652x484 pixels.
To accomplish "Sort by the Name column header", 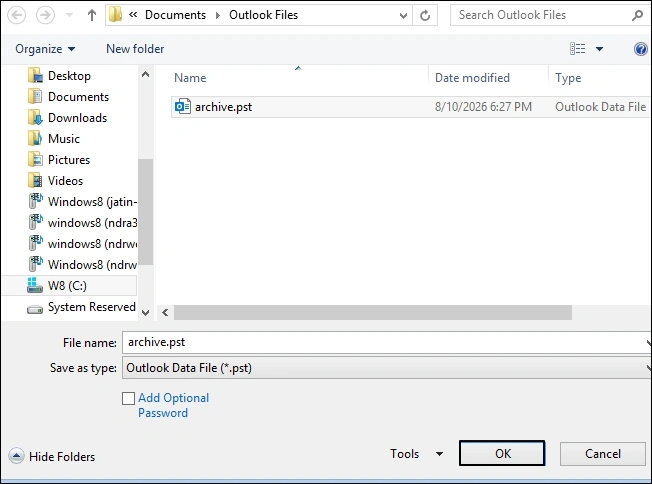I will click(190, 78).
